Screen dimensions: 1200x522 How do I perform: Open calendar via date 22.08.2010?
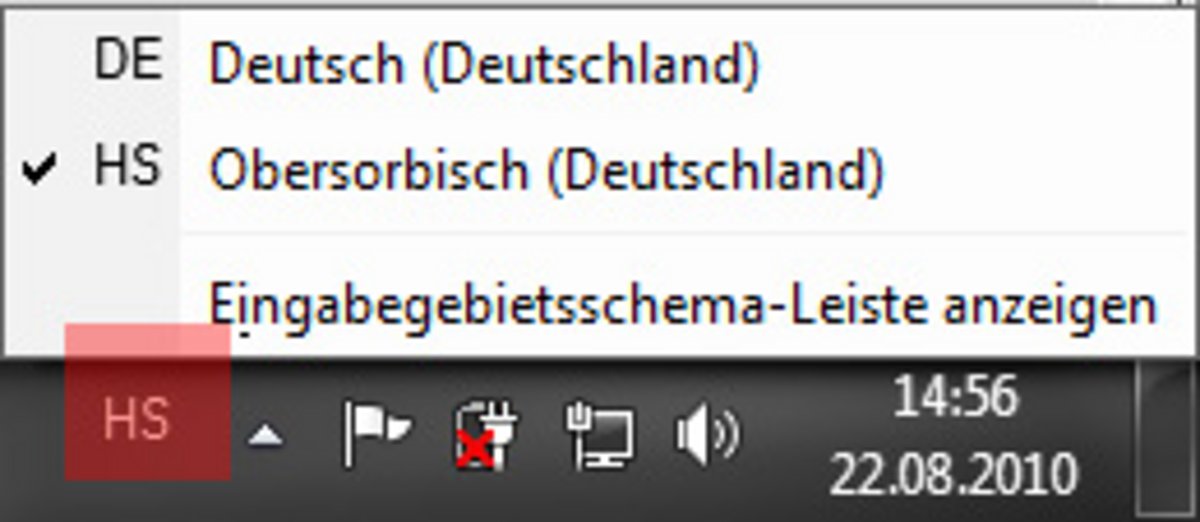[952, 472]
